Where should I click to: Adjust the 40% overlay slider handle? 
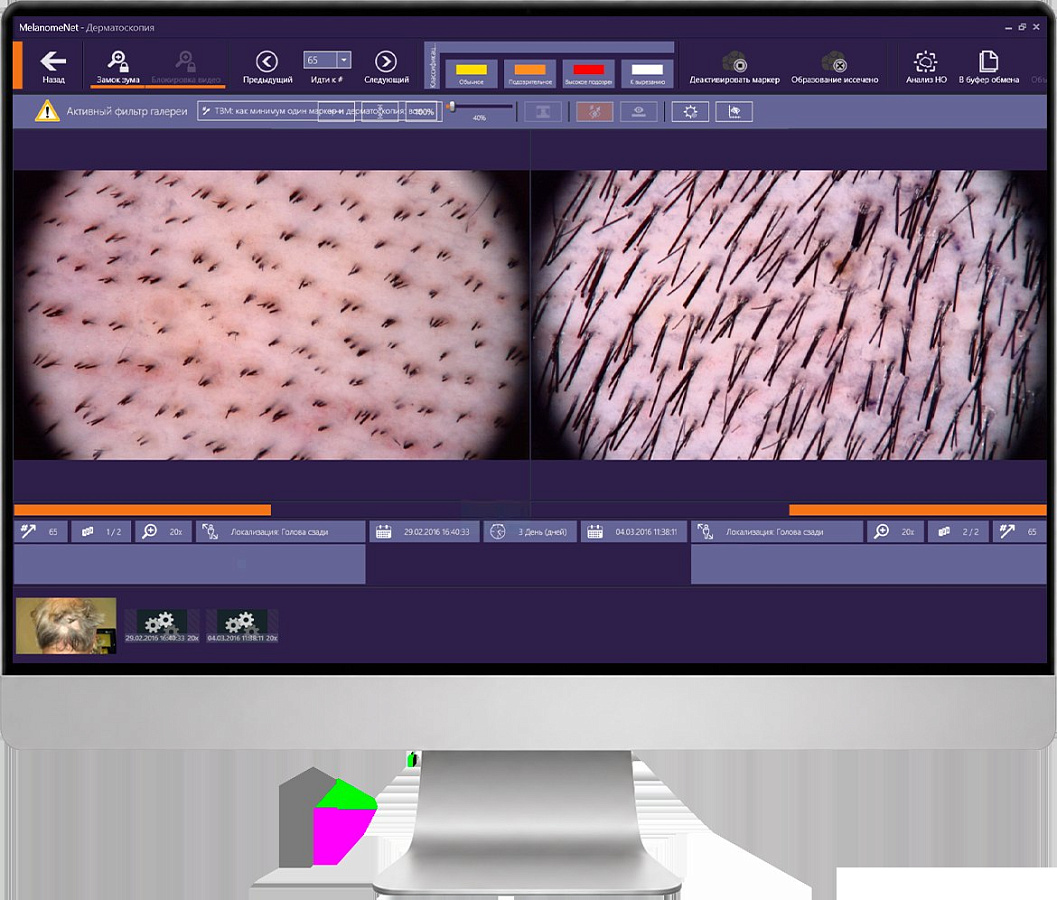452,107
